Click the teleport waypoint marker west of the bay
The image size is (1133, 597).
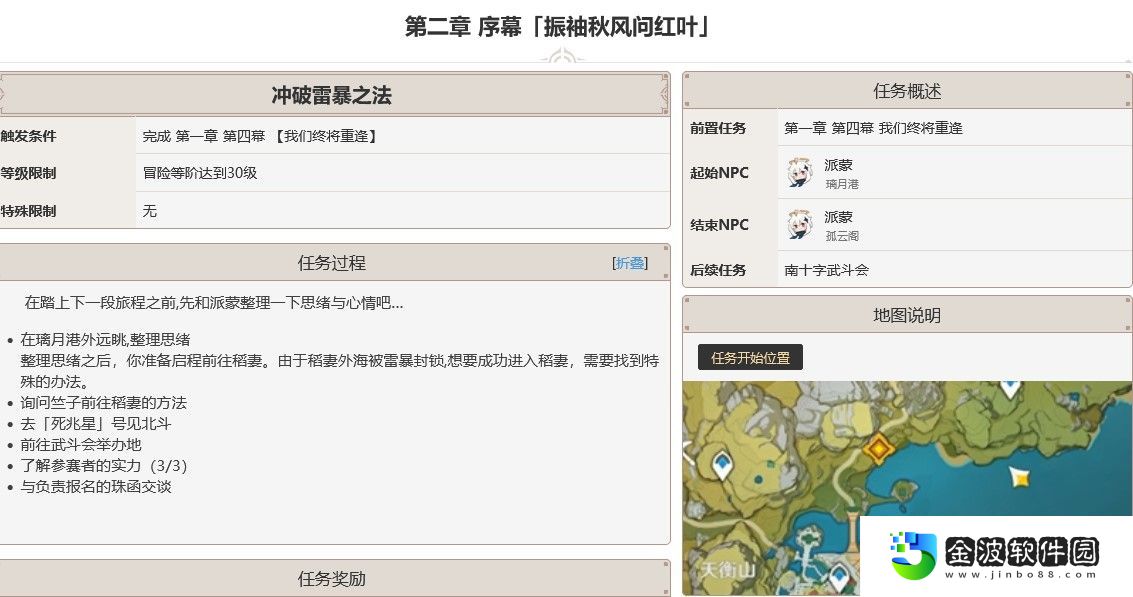click(723, 463)
